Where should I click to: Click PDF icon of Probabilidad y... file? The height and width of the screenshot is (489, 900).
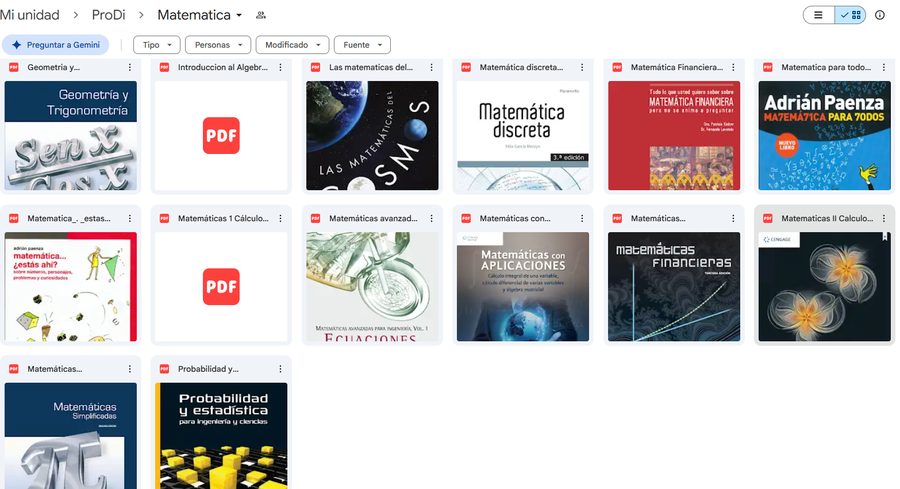point(164,369)
